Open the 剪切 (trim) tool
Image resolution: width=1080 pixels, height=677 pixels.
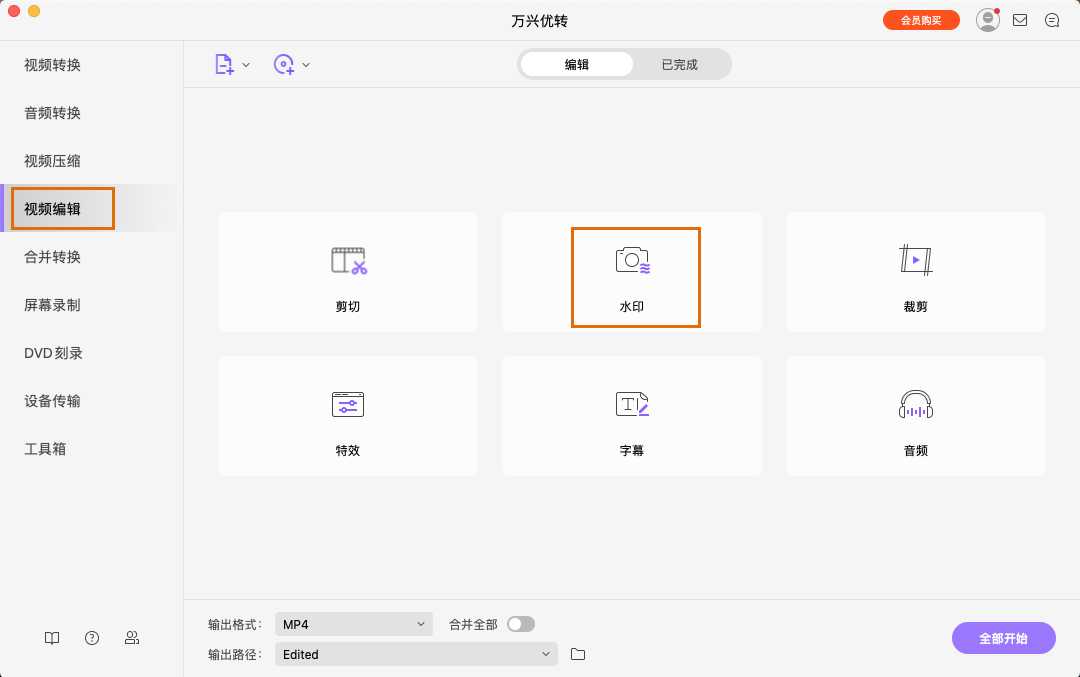pos(347,271)
